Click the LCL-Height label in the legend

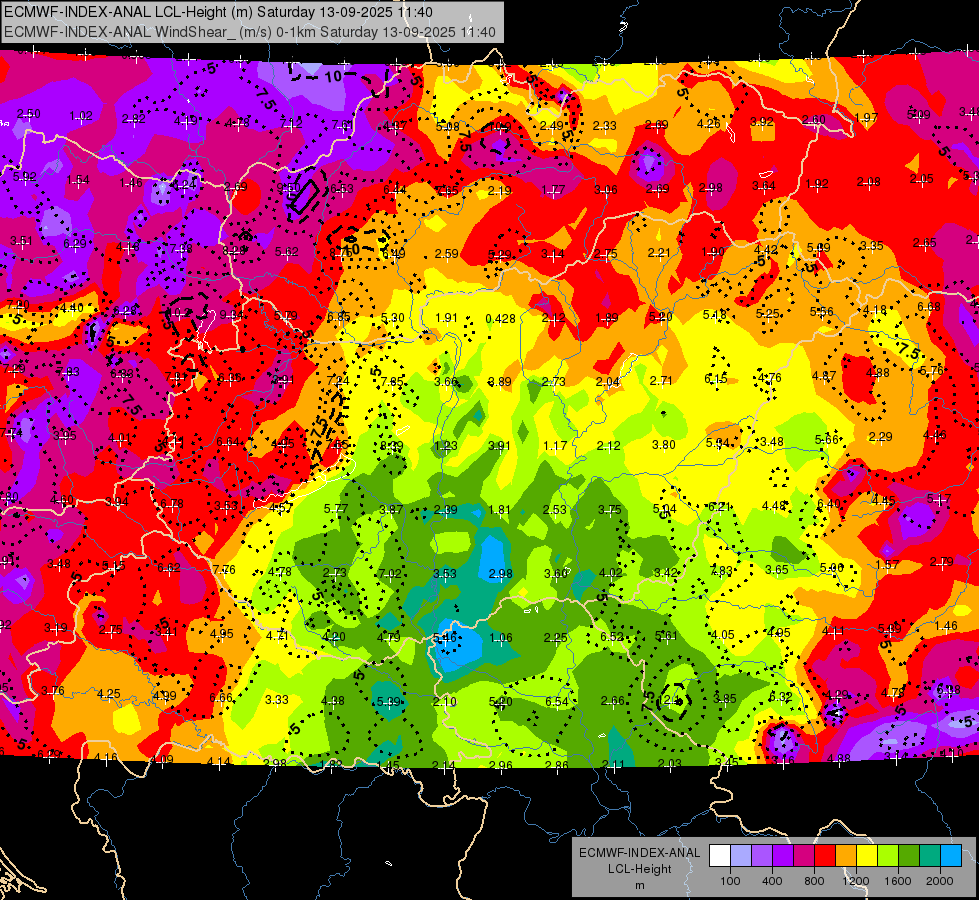click(639, 869)
